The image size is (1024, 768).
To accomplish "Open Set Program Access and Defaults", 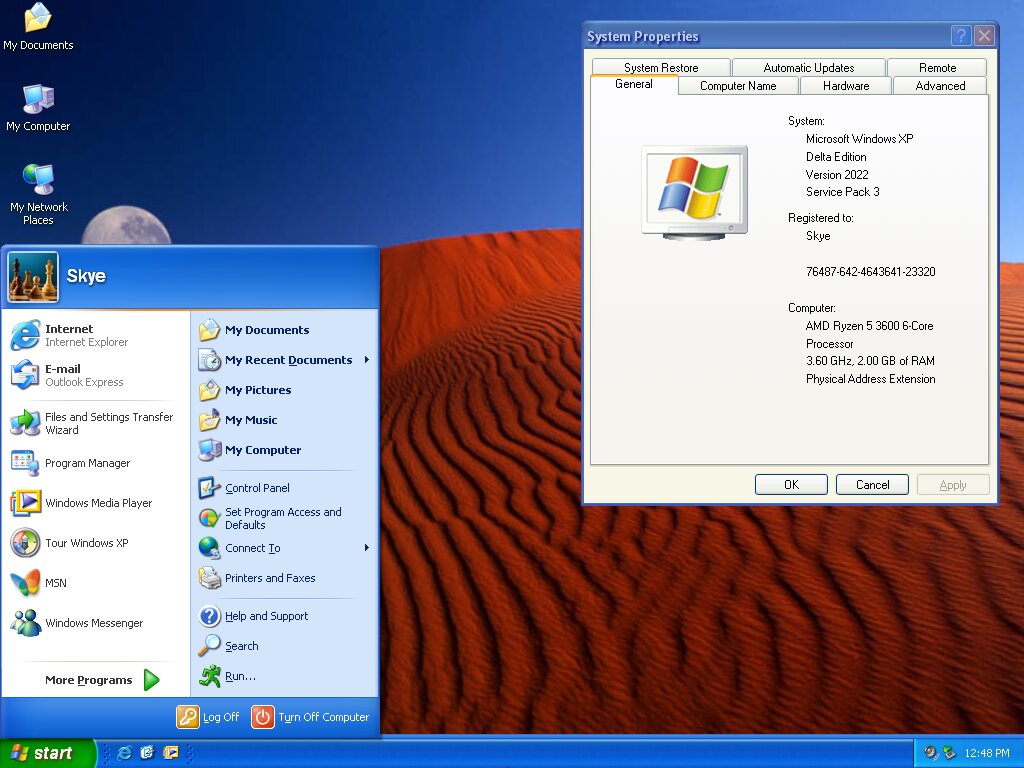I will pos(286,518).
